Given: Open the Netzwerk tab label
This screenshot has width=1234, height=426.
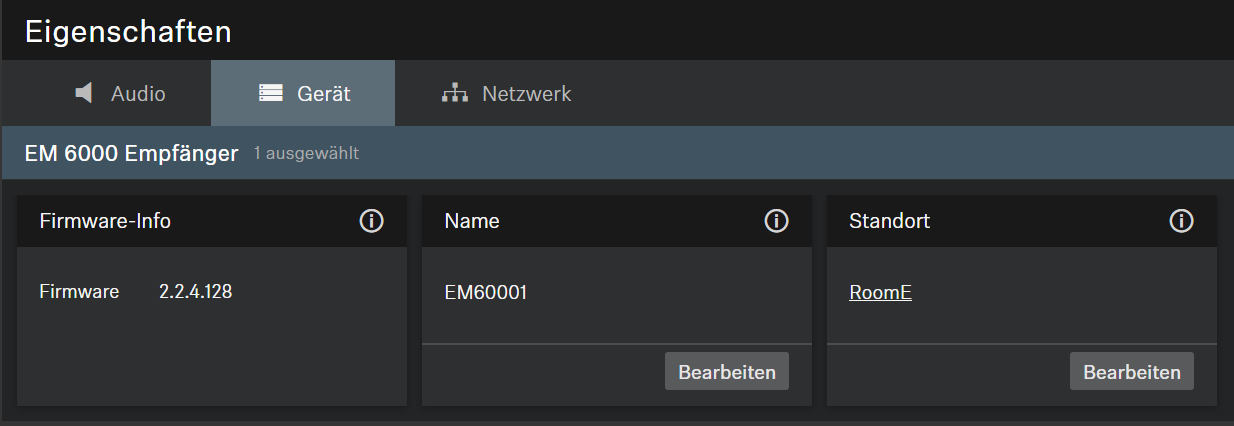Looking at the screenshot, I should click(526, 94).
